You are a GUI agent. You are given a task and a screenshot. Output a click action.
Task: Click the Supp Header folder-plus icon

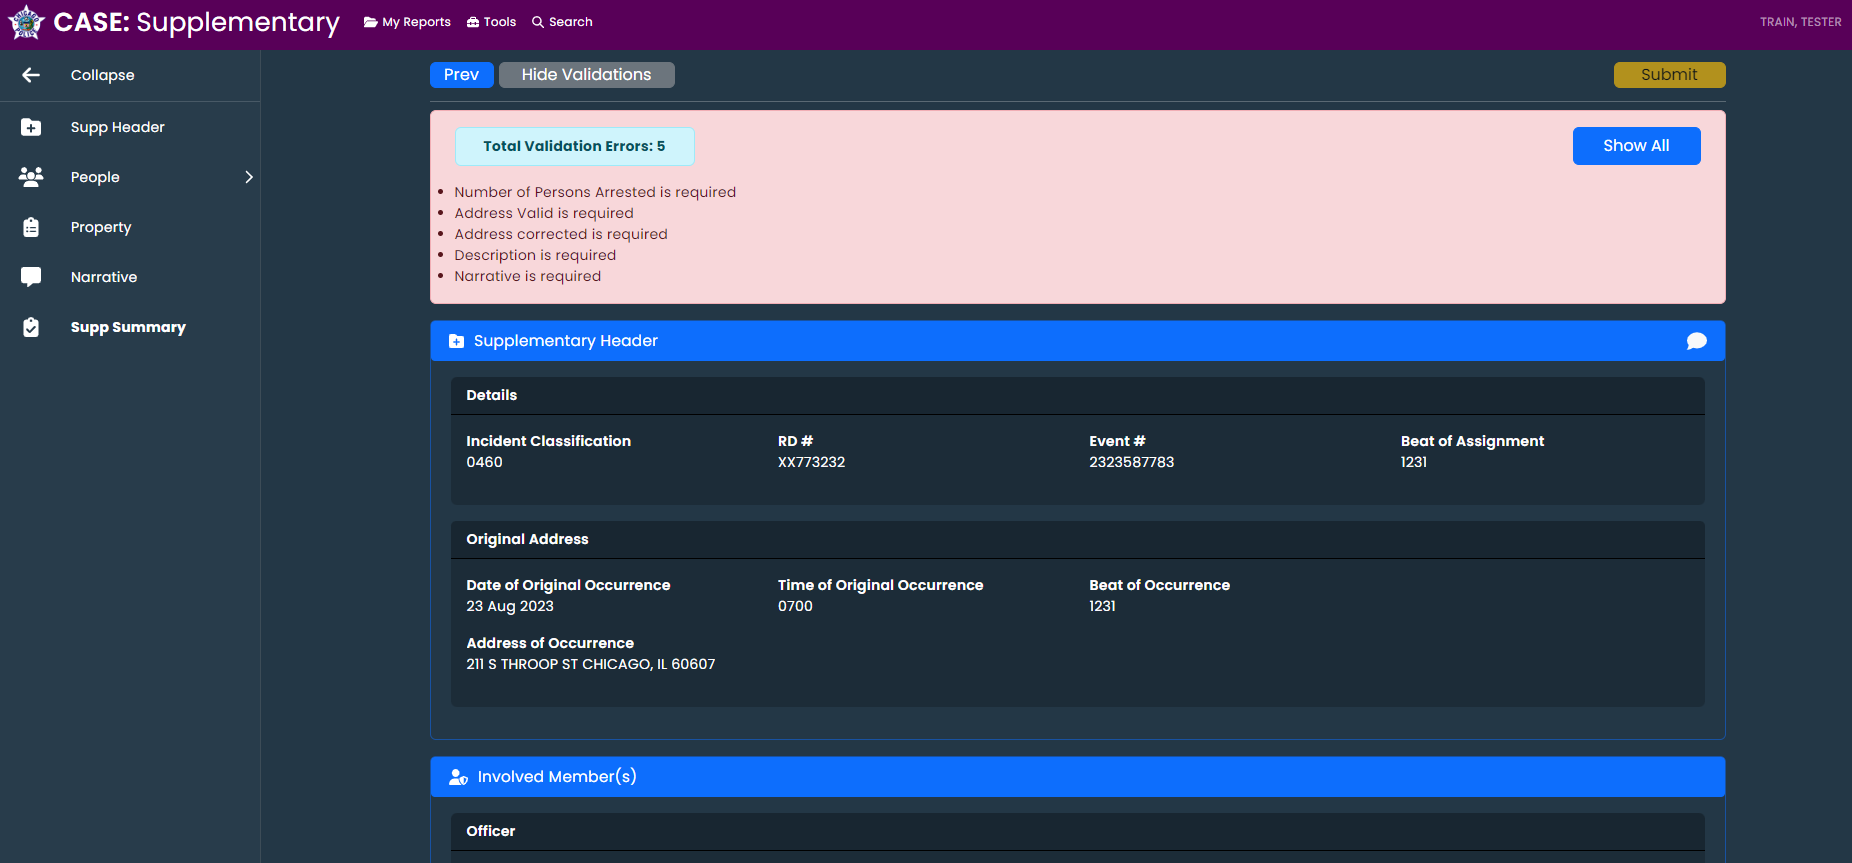point(31,127)
